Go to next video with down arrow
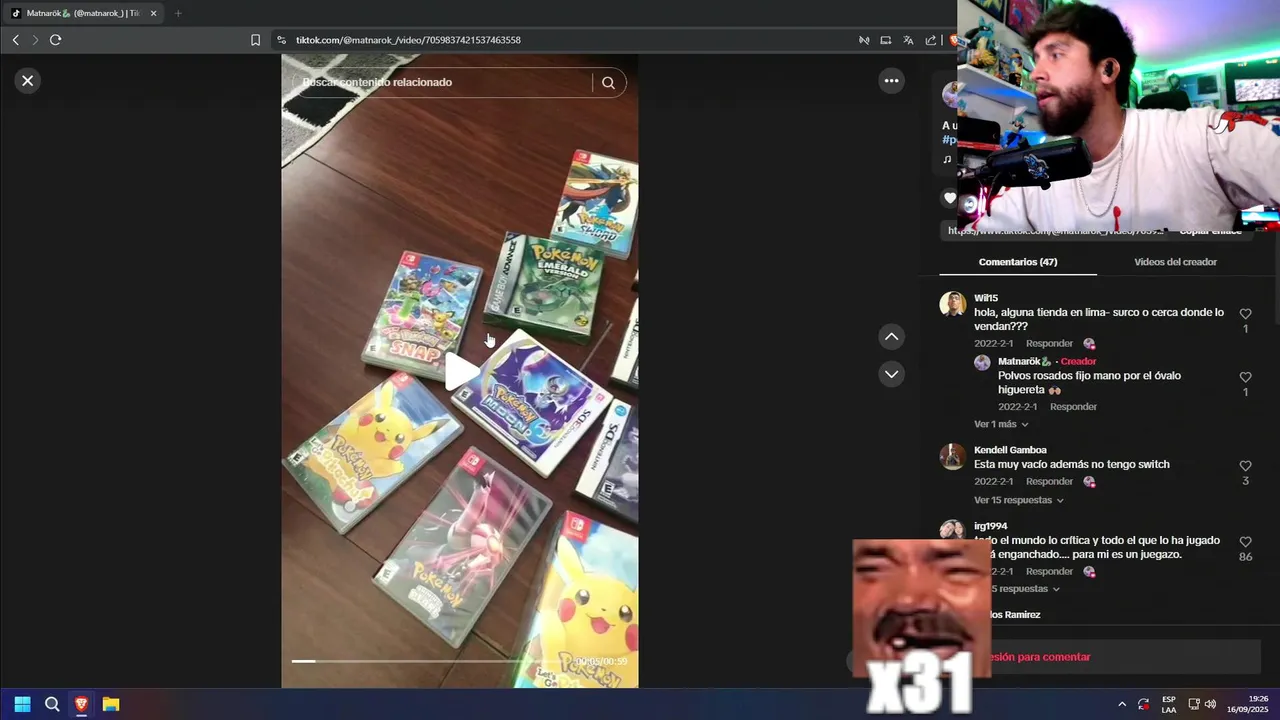 click(891, 374)
